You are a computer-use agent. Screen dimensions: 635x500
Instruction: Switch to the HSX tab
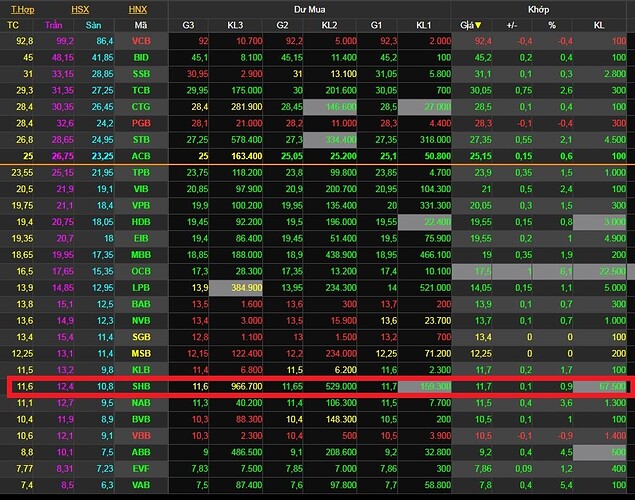coord(80,9)
